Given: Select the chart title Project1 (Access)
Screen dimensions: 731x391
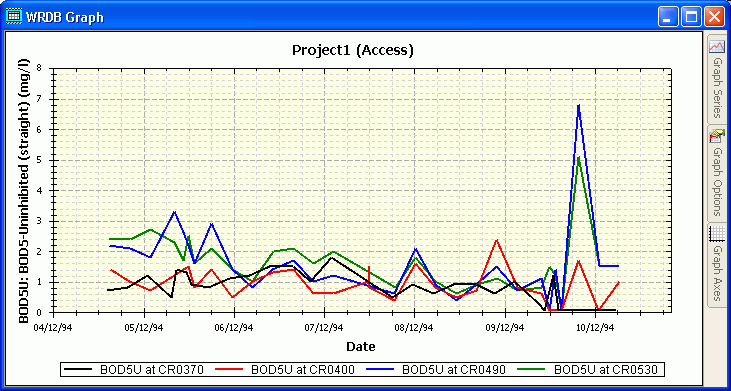Looking at the screenshot, I should (353, 50).
